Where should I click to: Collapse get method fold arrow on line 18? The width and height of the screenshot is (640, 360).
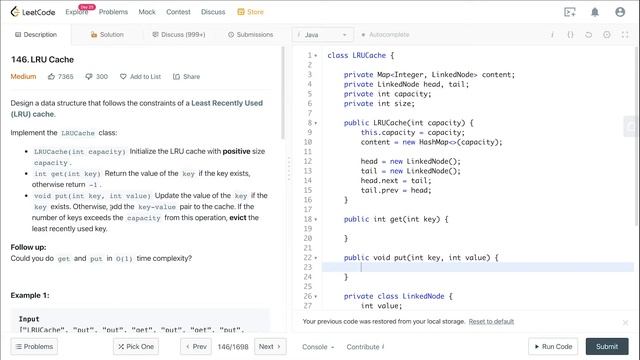(316, 220)
